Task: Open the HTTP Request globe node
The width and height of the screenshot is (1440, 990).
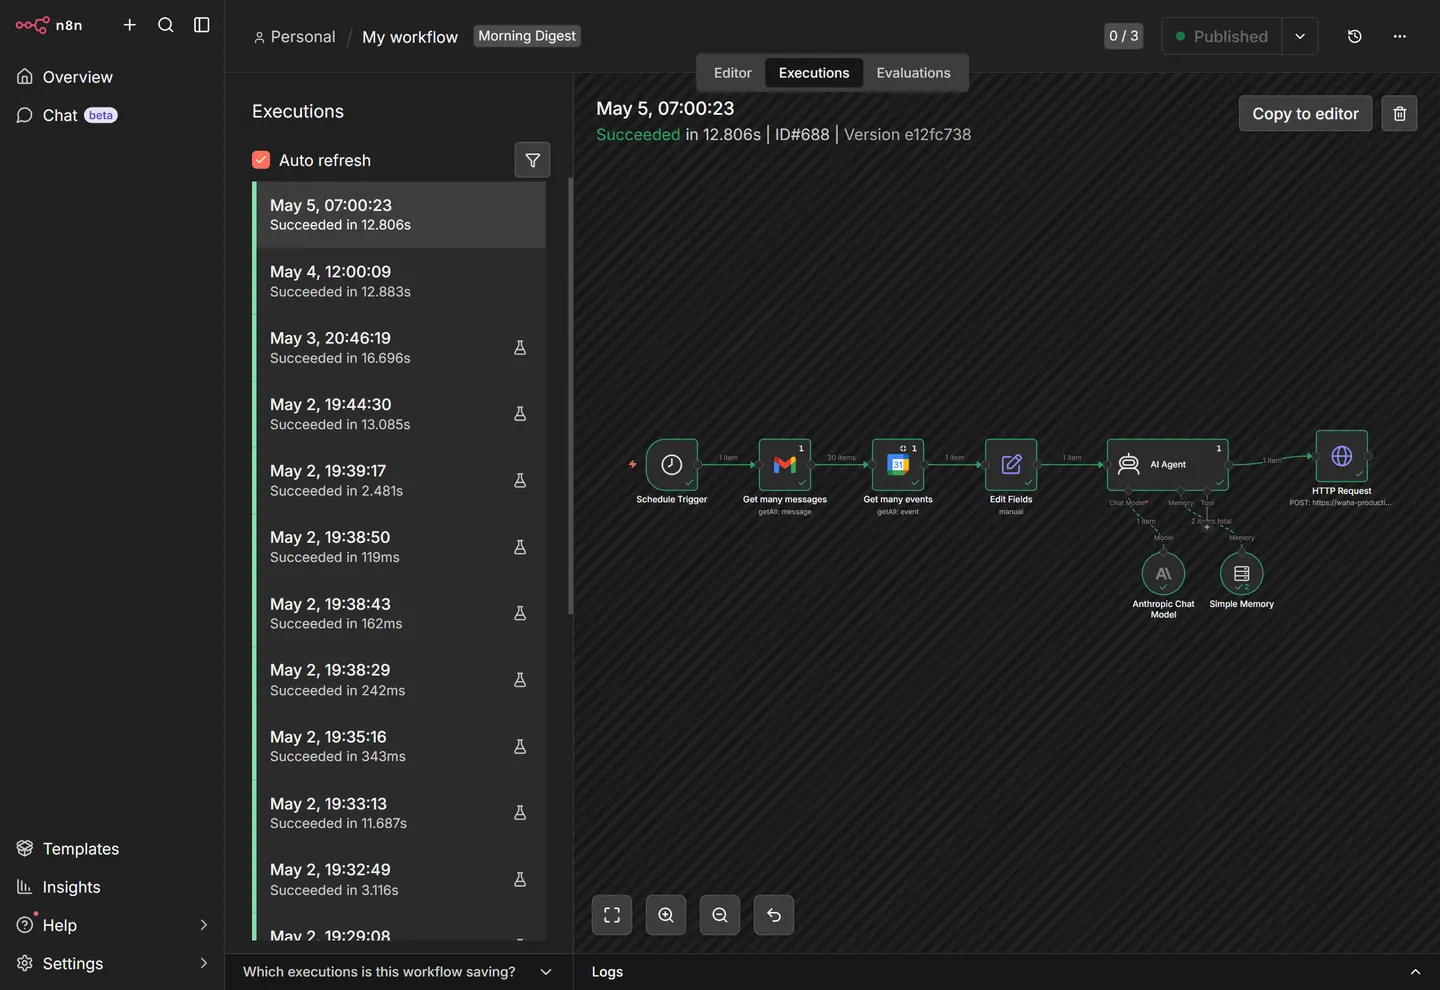Action: pos(1342,456)
